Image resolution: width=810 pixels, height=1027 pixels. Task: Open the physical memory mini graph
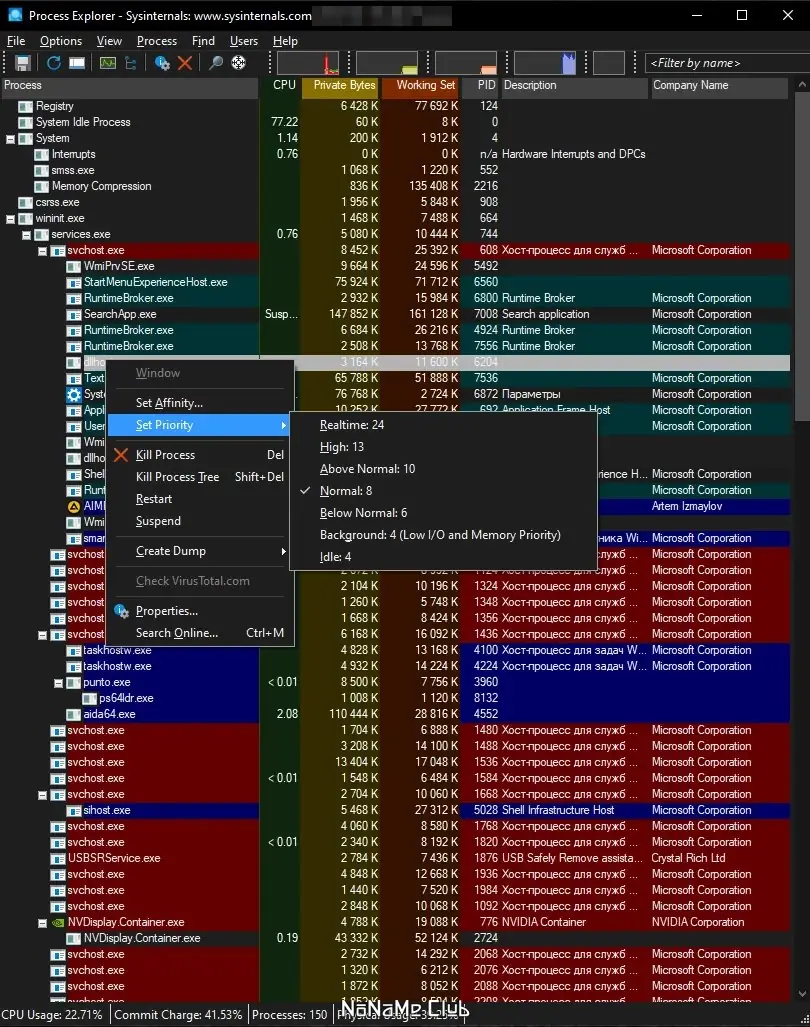(466, 63)
